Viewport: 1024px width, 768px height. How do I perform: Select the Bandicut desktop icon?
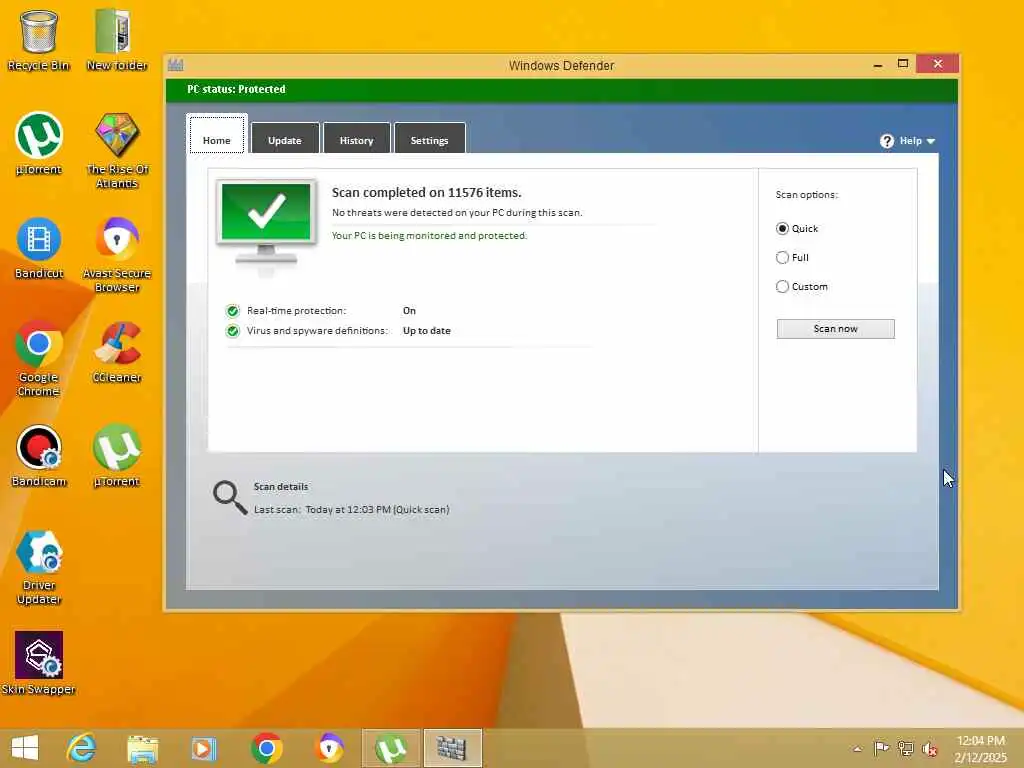[x=39, y=248]
